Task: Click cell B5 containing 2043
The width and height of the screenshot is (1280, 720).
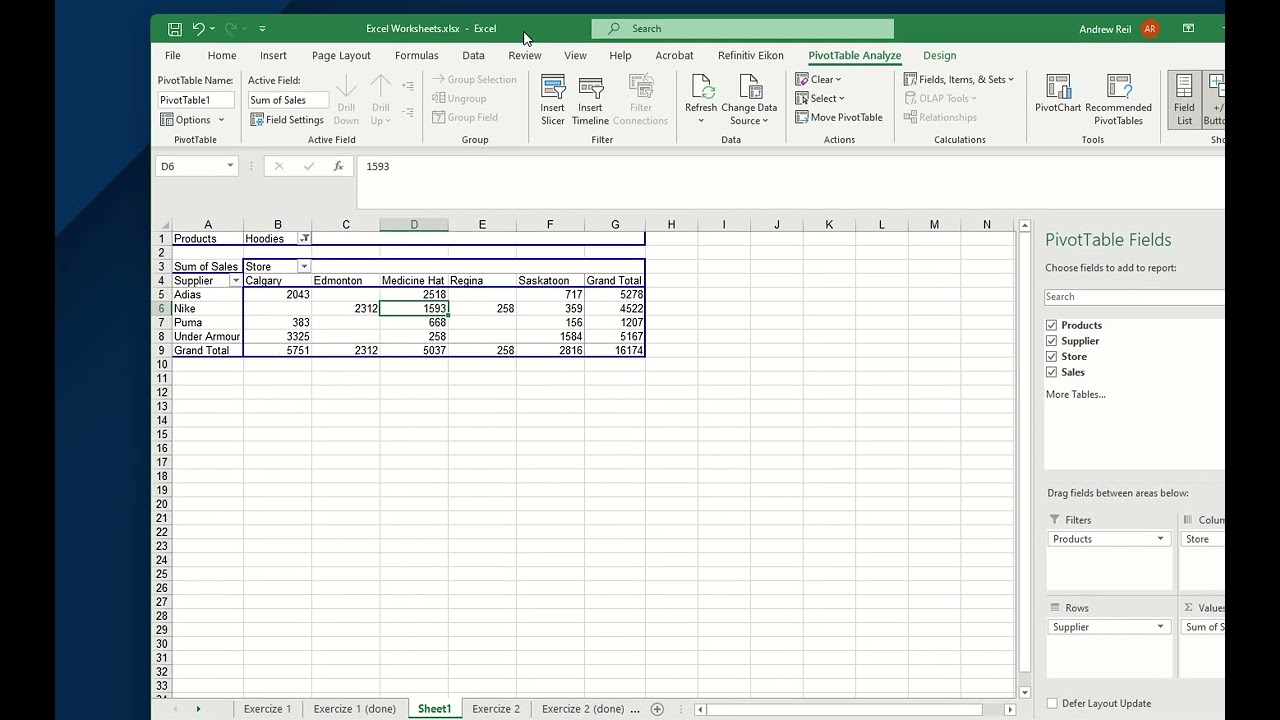Action: click(278, 295)
